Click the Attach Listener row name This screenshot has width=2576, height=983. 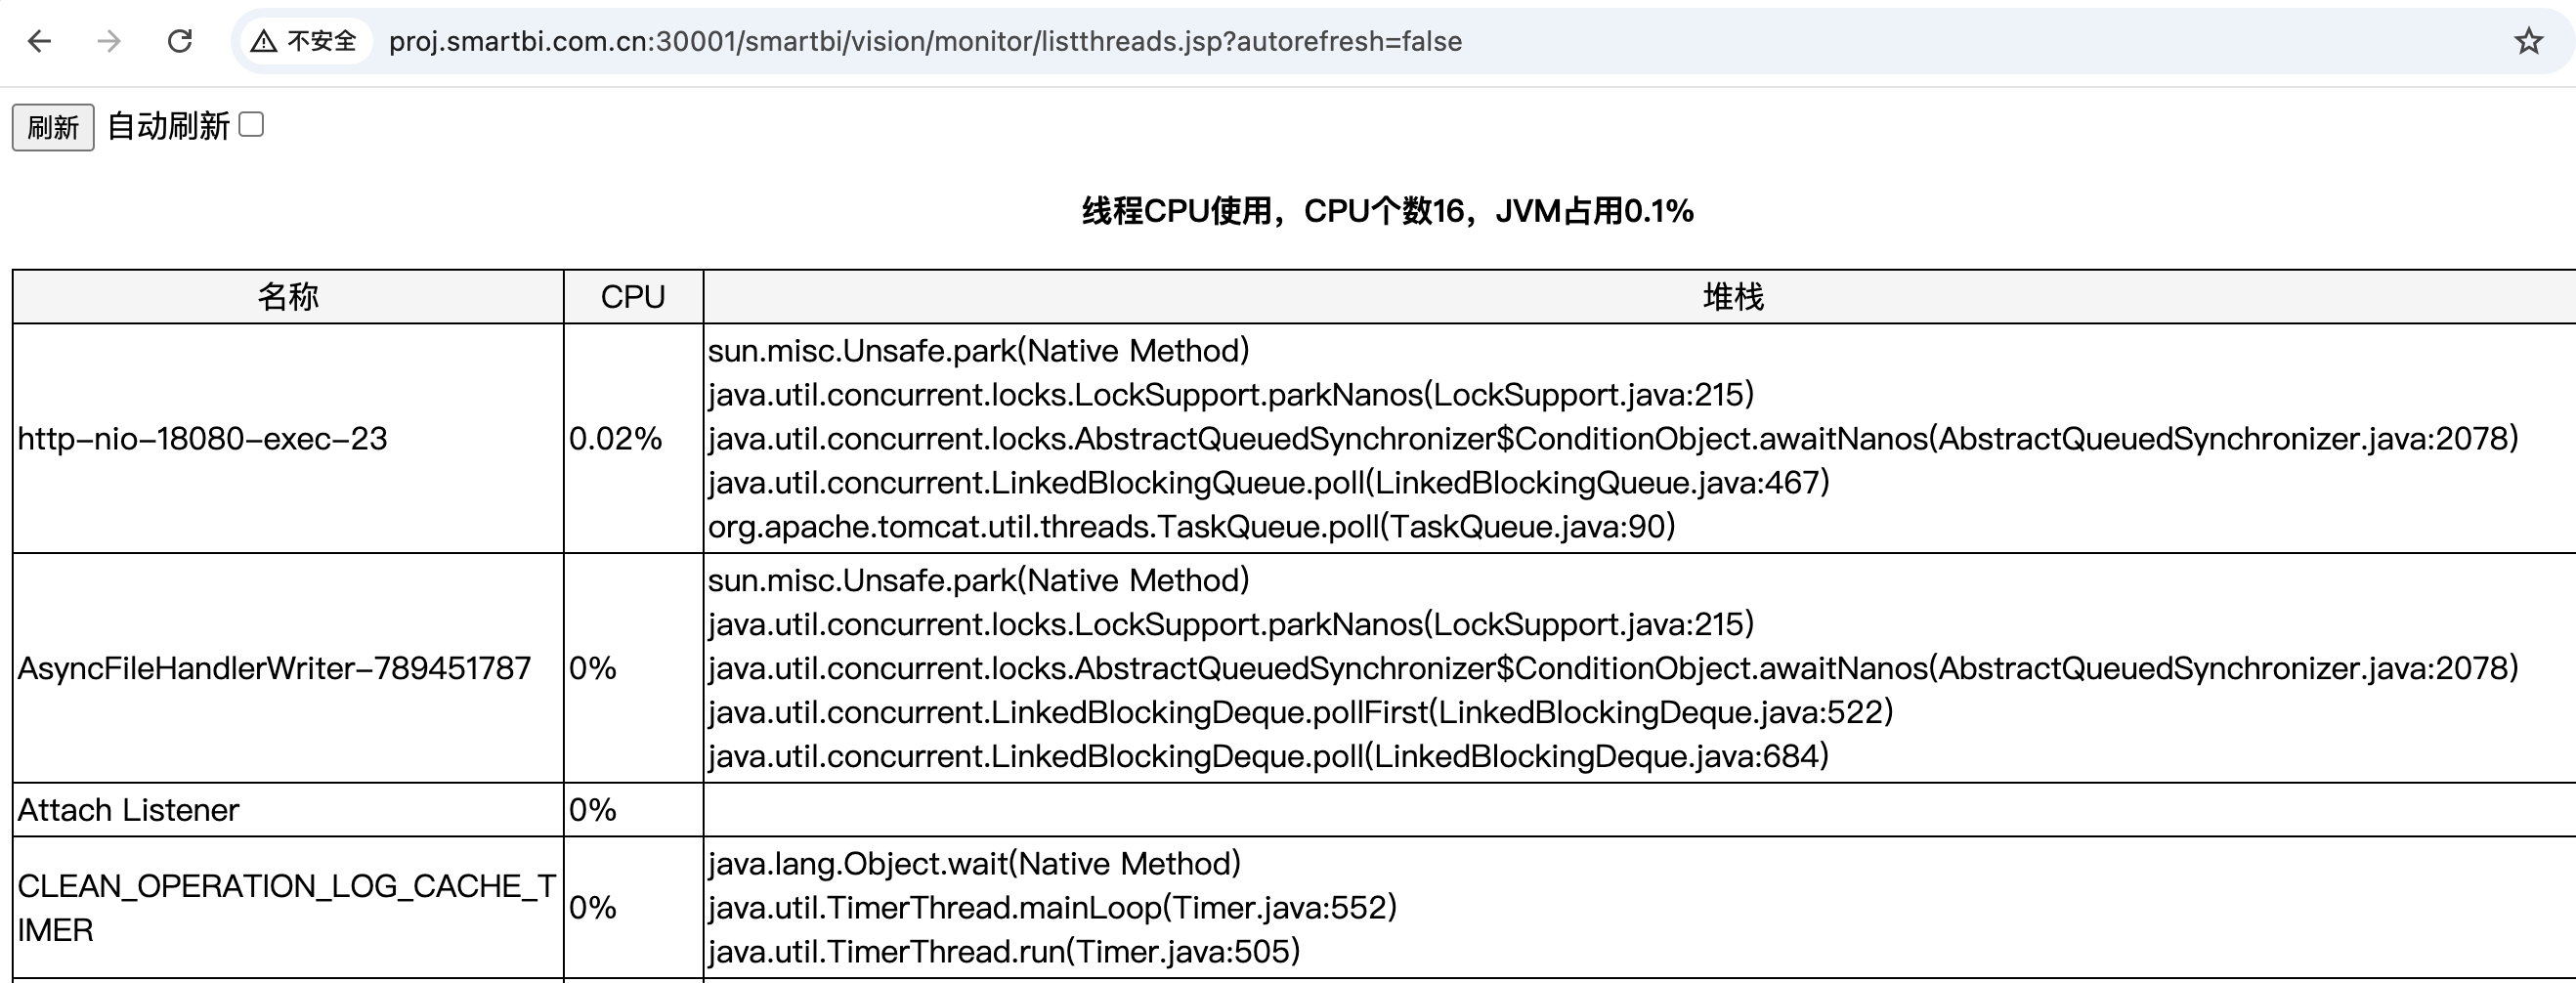128,810
